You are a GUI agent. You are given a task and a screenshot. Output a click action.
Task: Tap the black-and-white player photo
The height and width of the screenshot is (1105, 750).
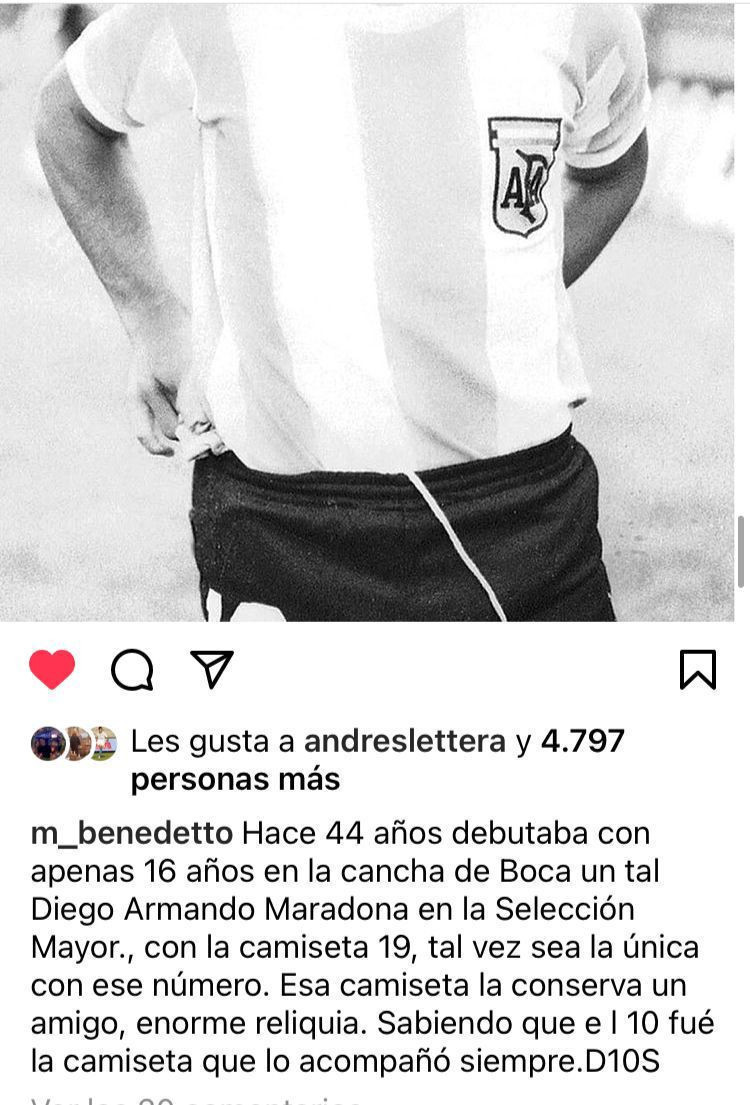[x=367, y=311]
